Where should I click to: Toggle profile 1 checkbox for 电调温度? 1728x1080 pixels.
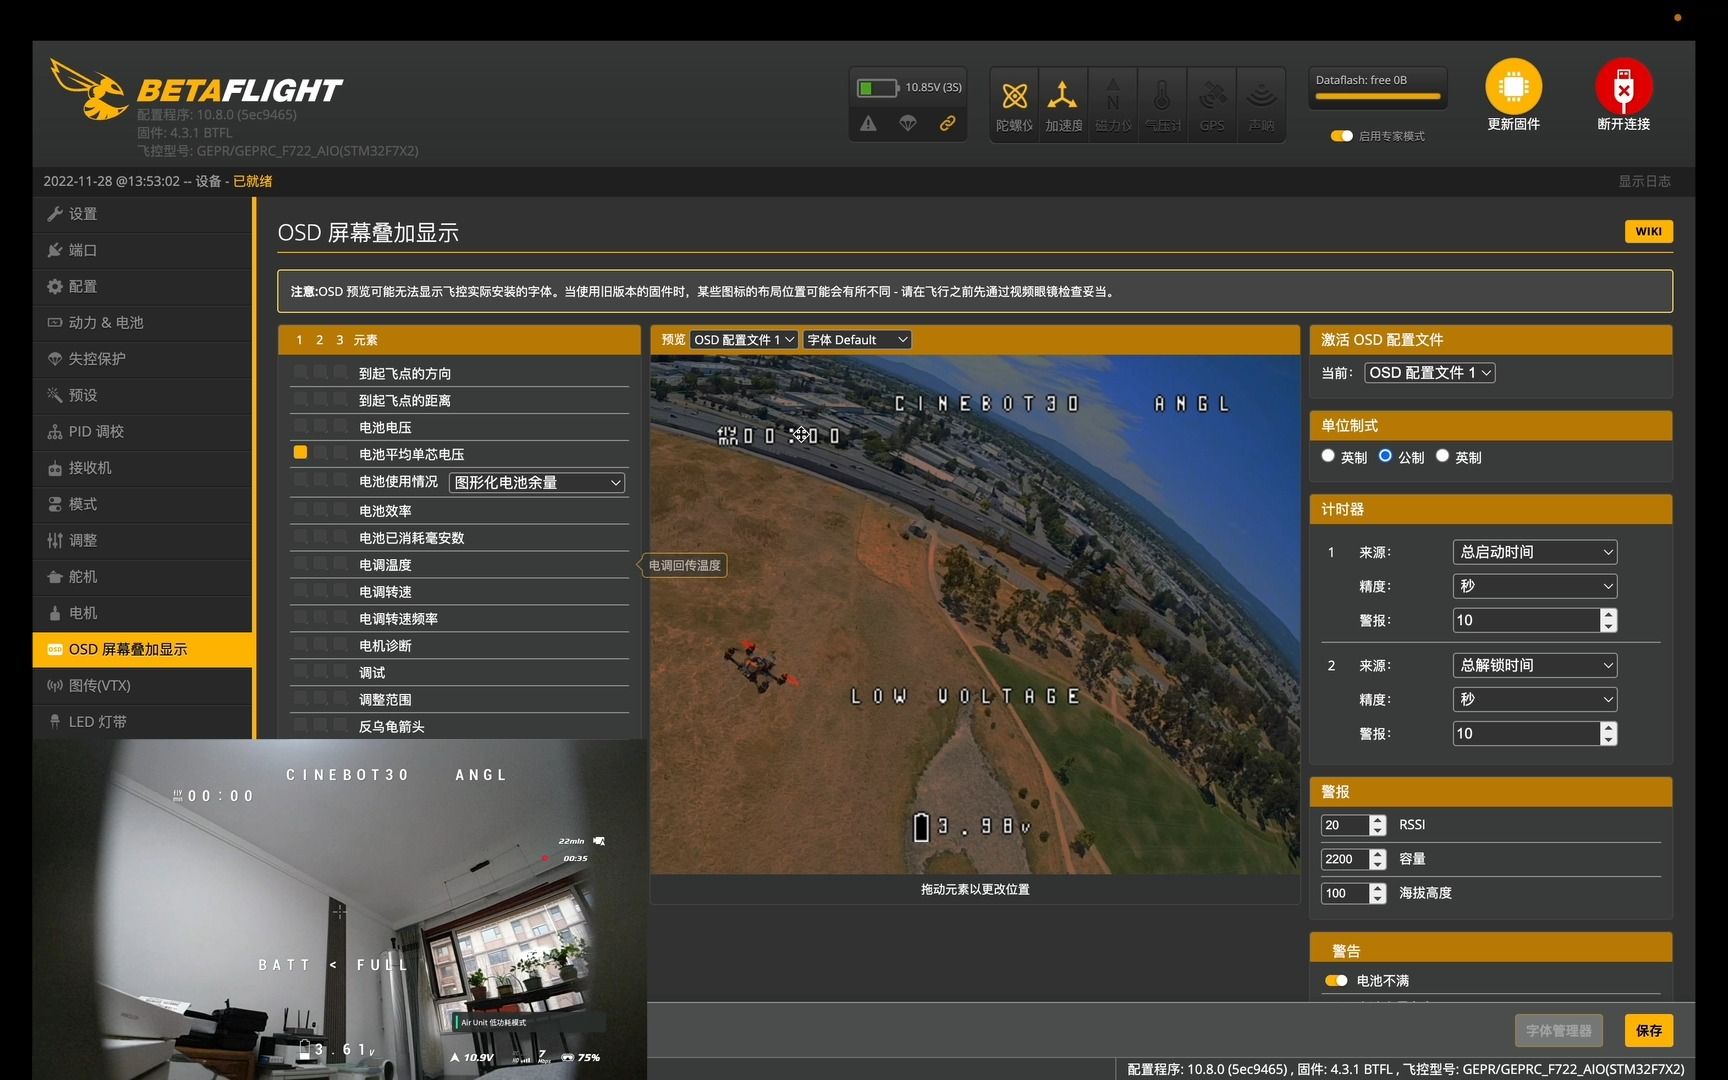pos(300,563)
